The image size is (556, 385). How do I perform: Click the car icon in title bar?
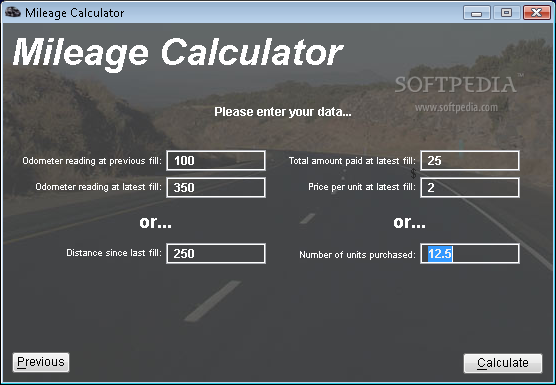[x=13, y=13]
